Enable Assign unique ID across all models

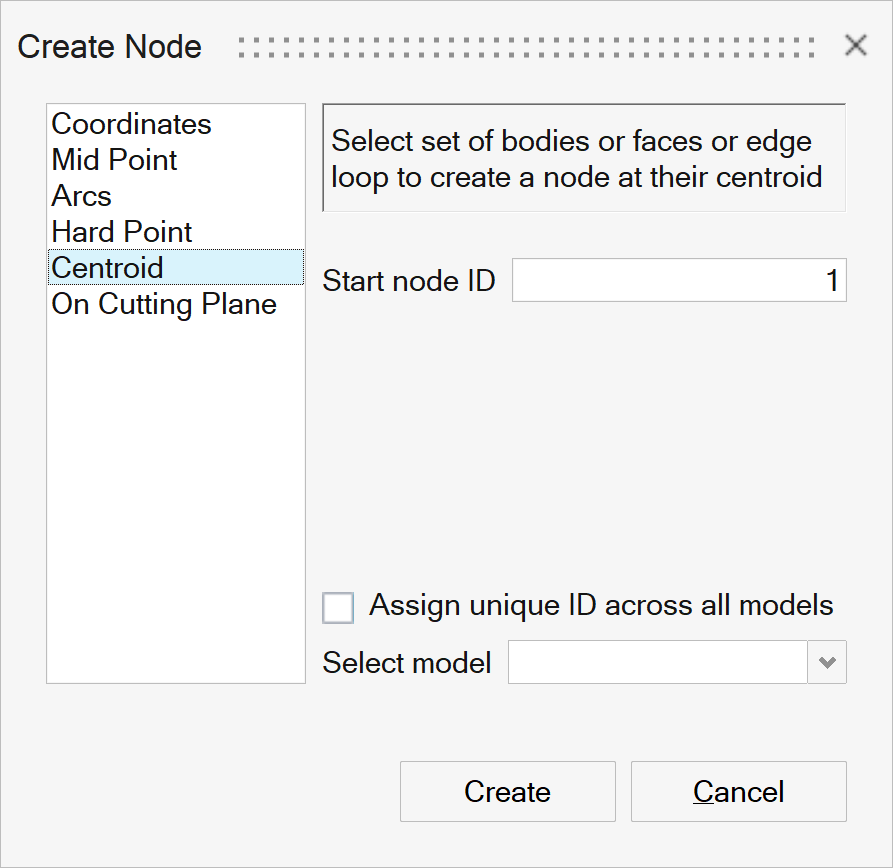pyautogui.click(x=338, y=607)
